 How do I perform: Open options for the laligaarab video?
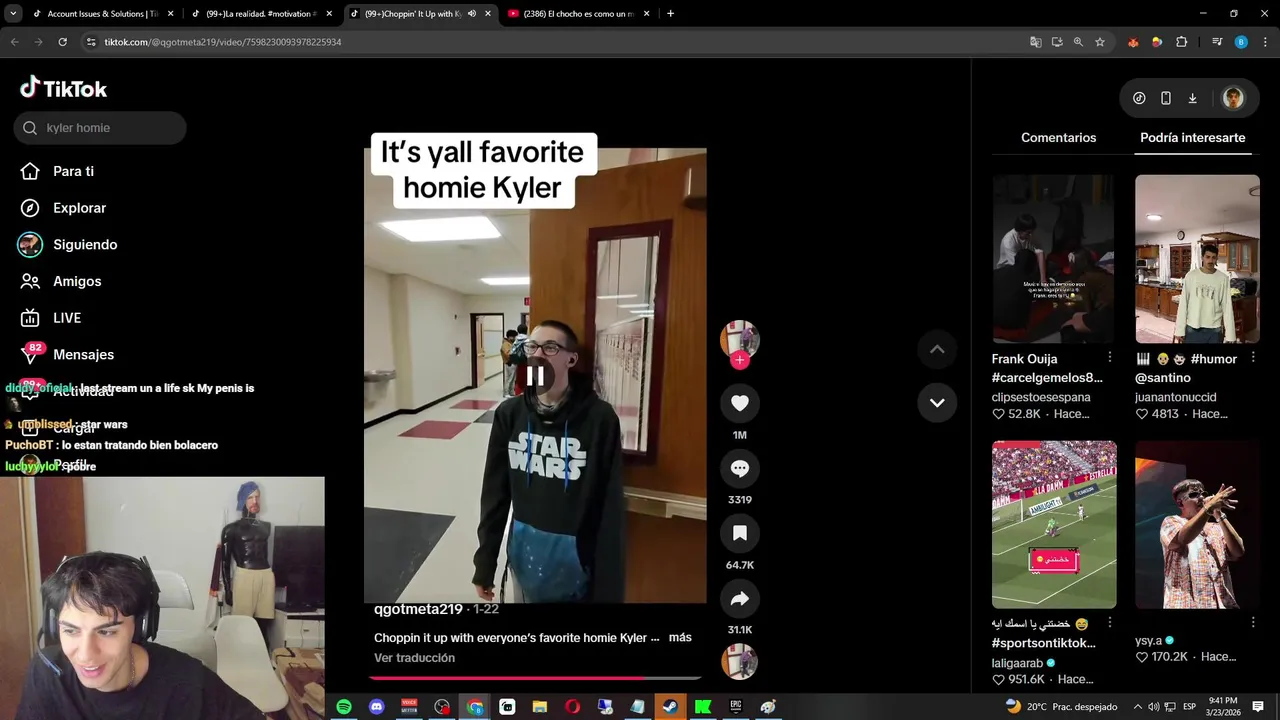[1109, 623]
